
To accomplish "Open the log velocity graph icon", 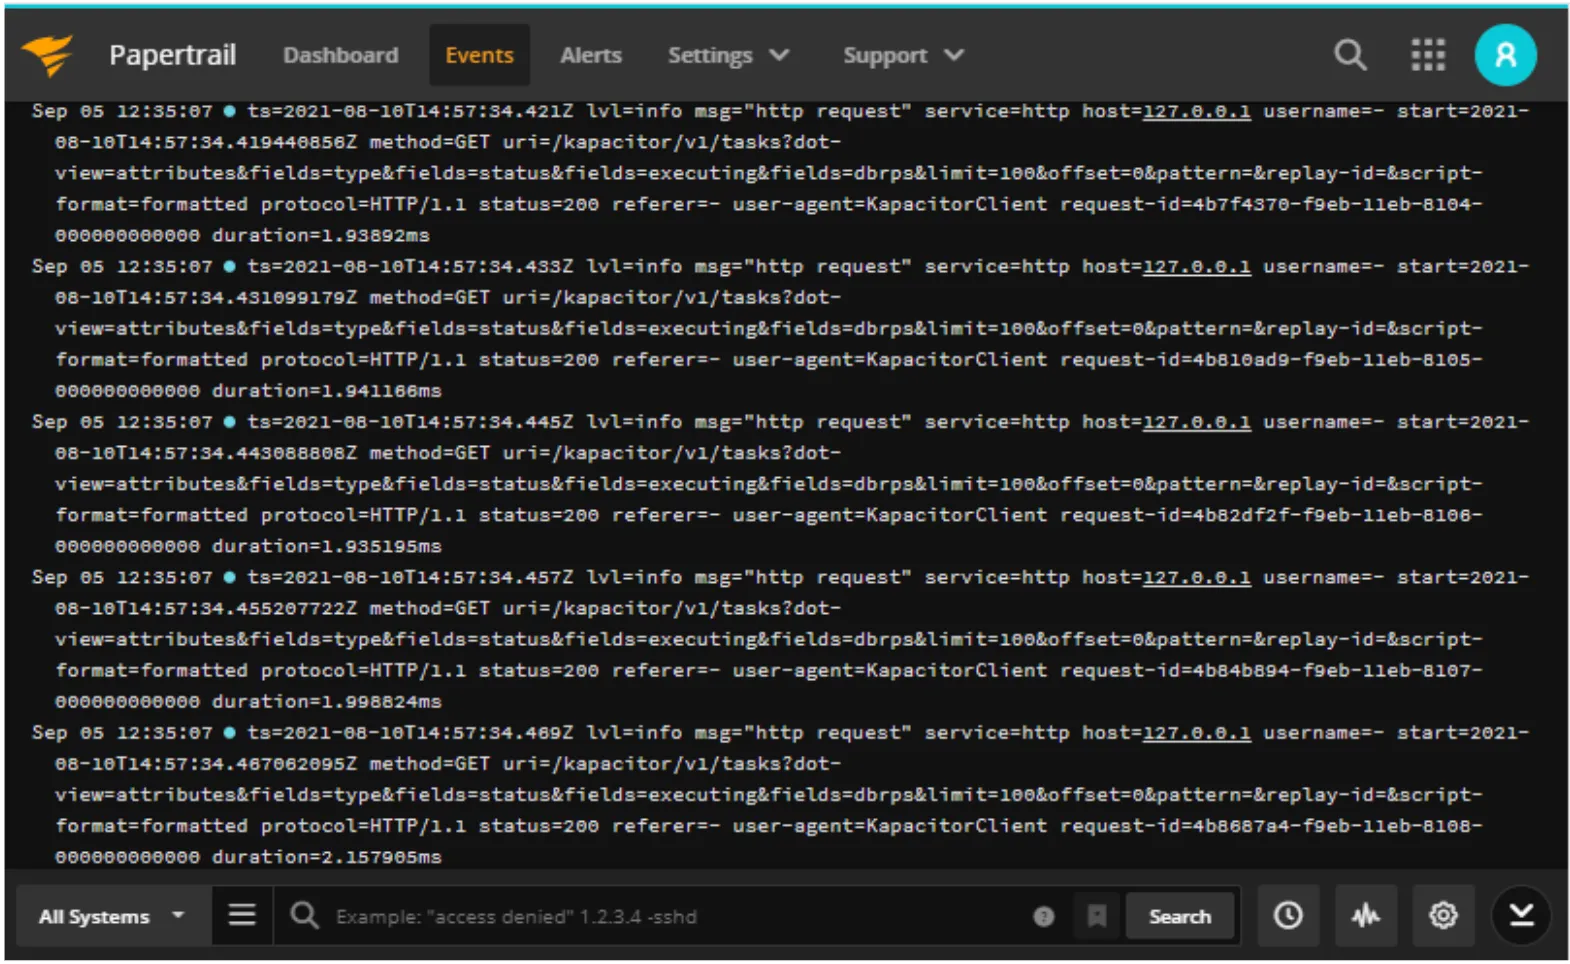I will pyautogui.click(x=1366, y=915).
